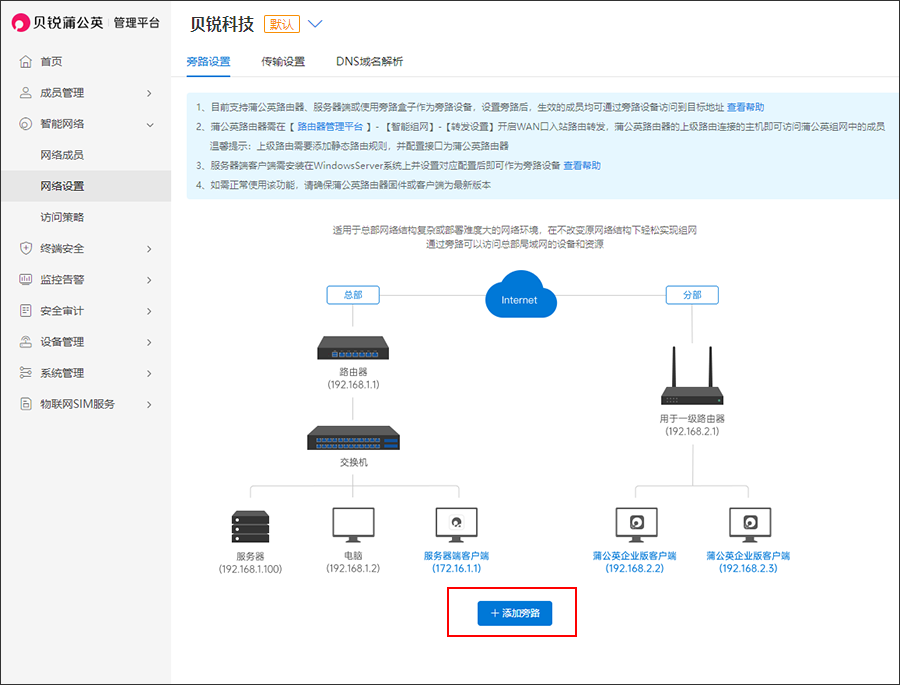Expand the 终端安全 menu chevron

tap(149, 249)
